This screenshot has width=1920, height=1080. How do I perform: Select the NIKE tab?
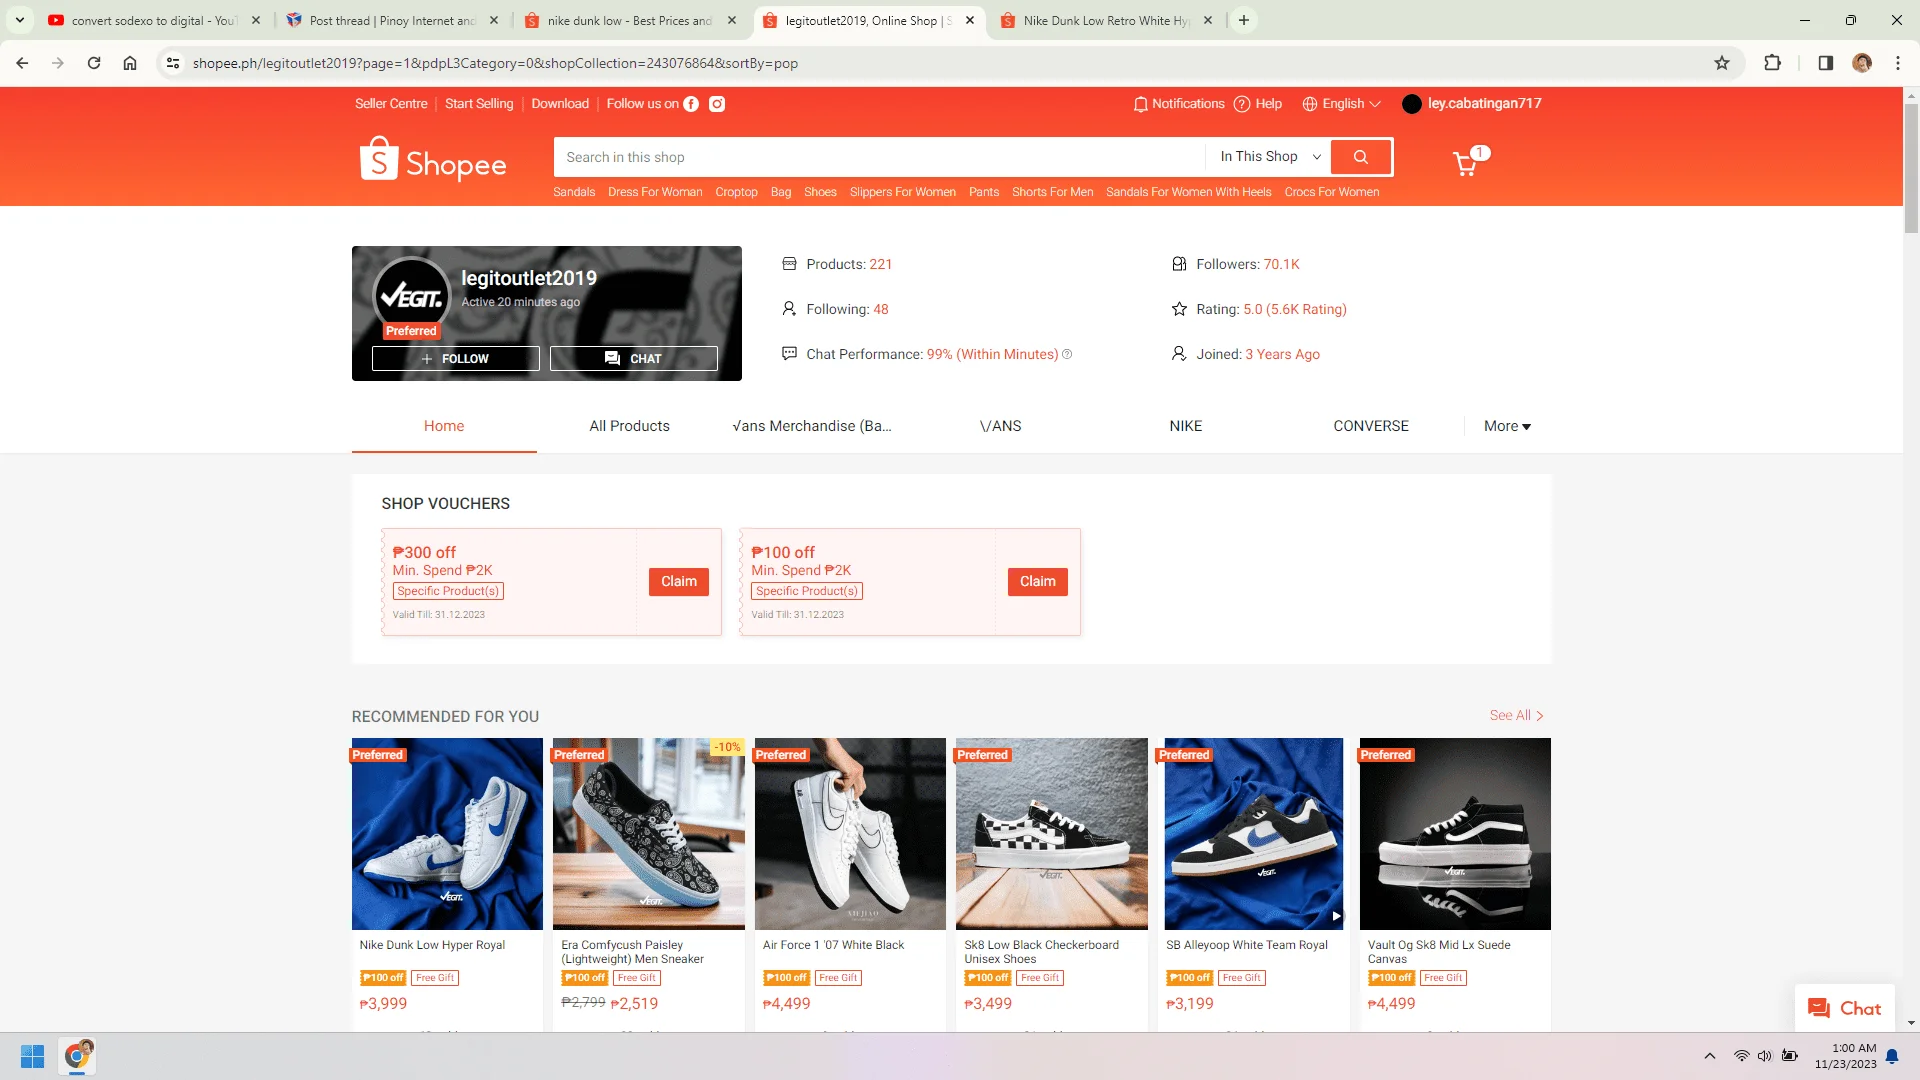pos(1186,426)
